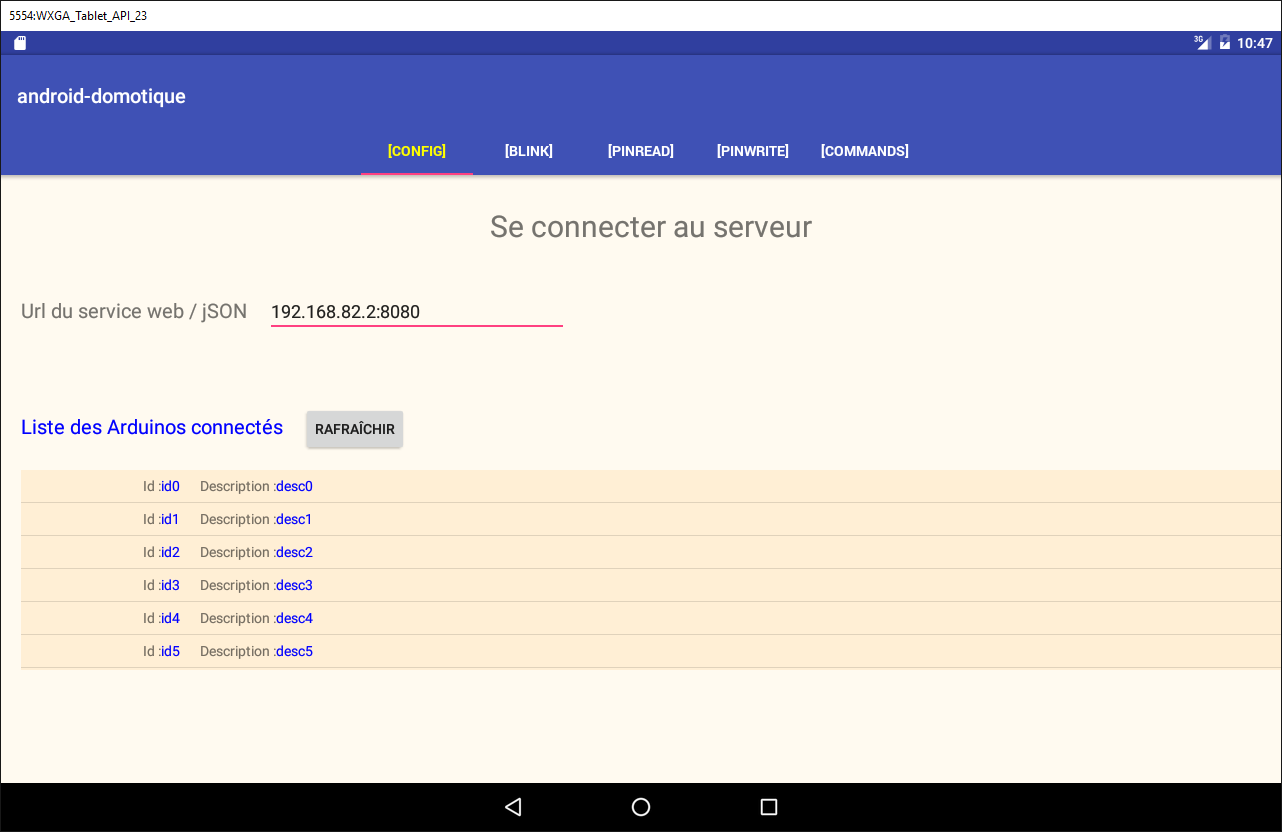This screenshot has height=832, width=1282.
Task: Tap the Android back navigation icon
Action: (x=513, y=807)
